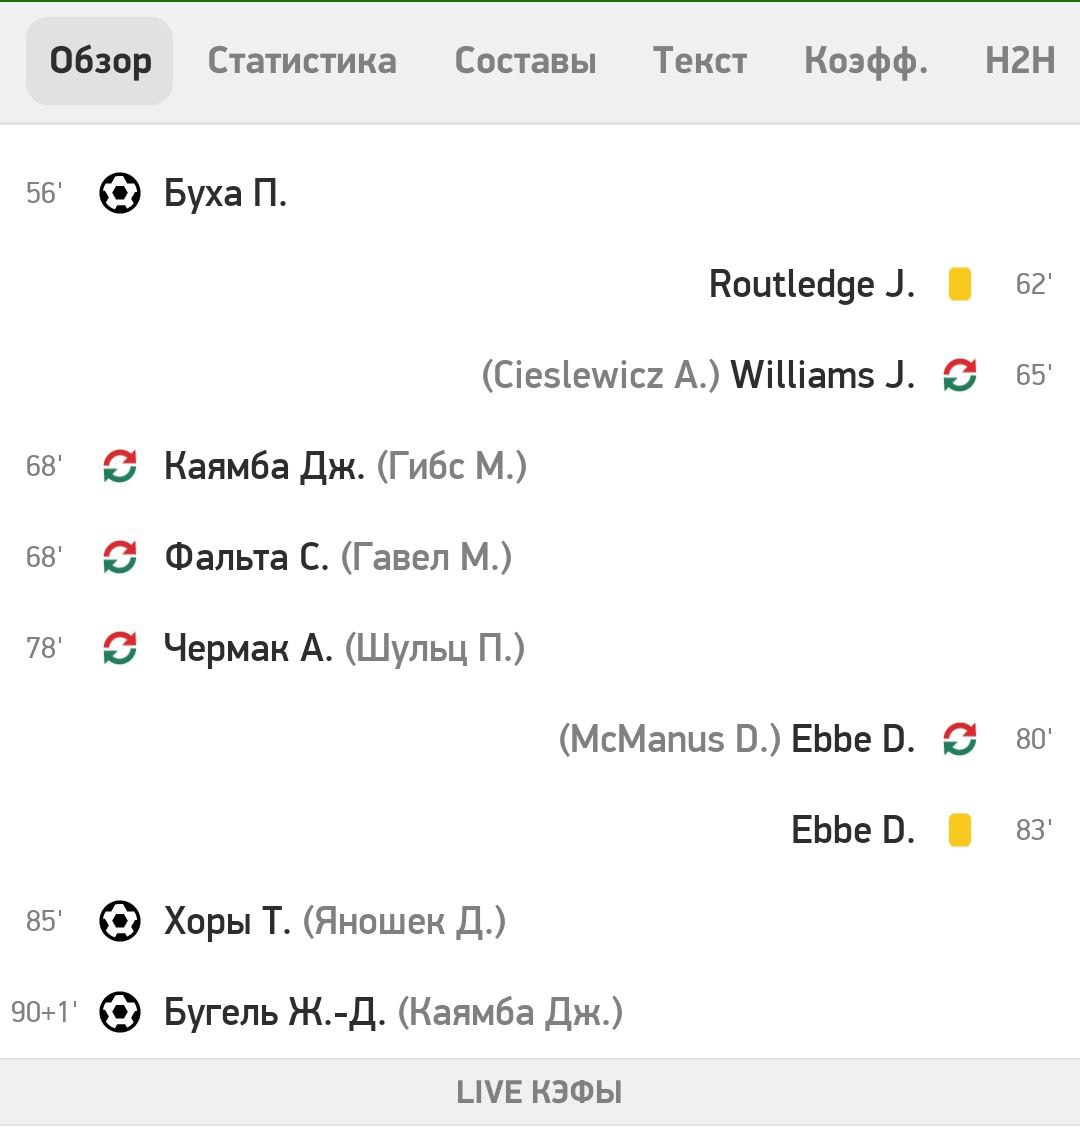Screen dimensions: 1080x1127
Task: Click the substitution icon beside Чермак А.
Action: pyautogui.click(x=119, y=648)
